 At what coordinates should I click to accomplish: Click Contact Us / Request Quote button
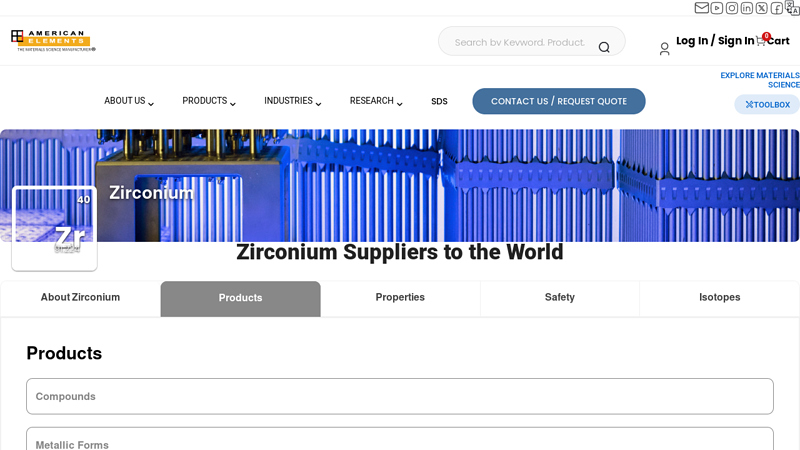click(558, 101)
